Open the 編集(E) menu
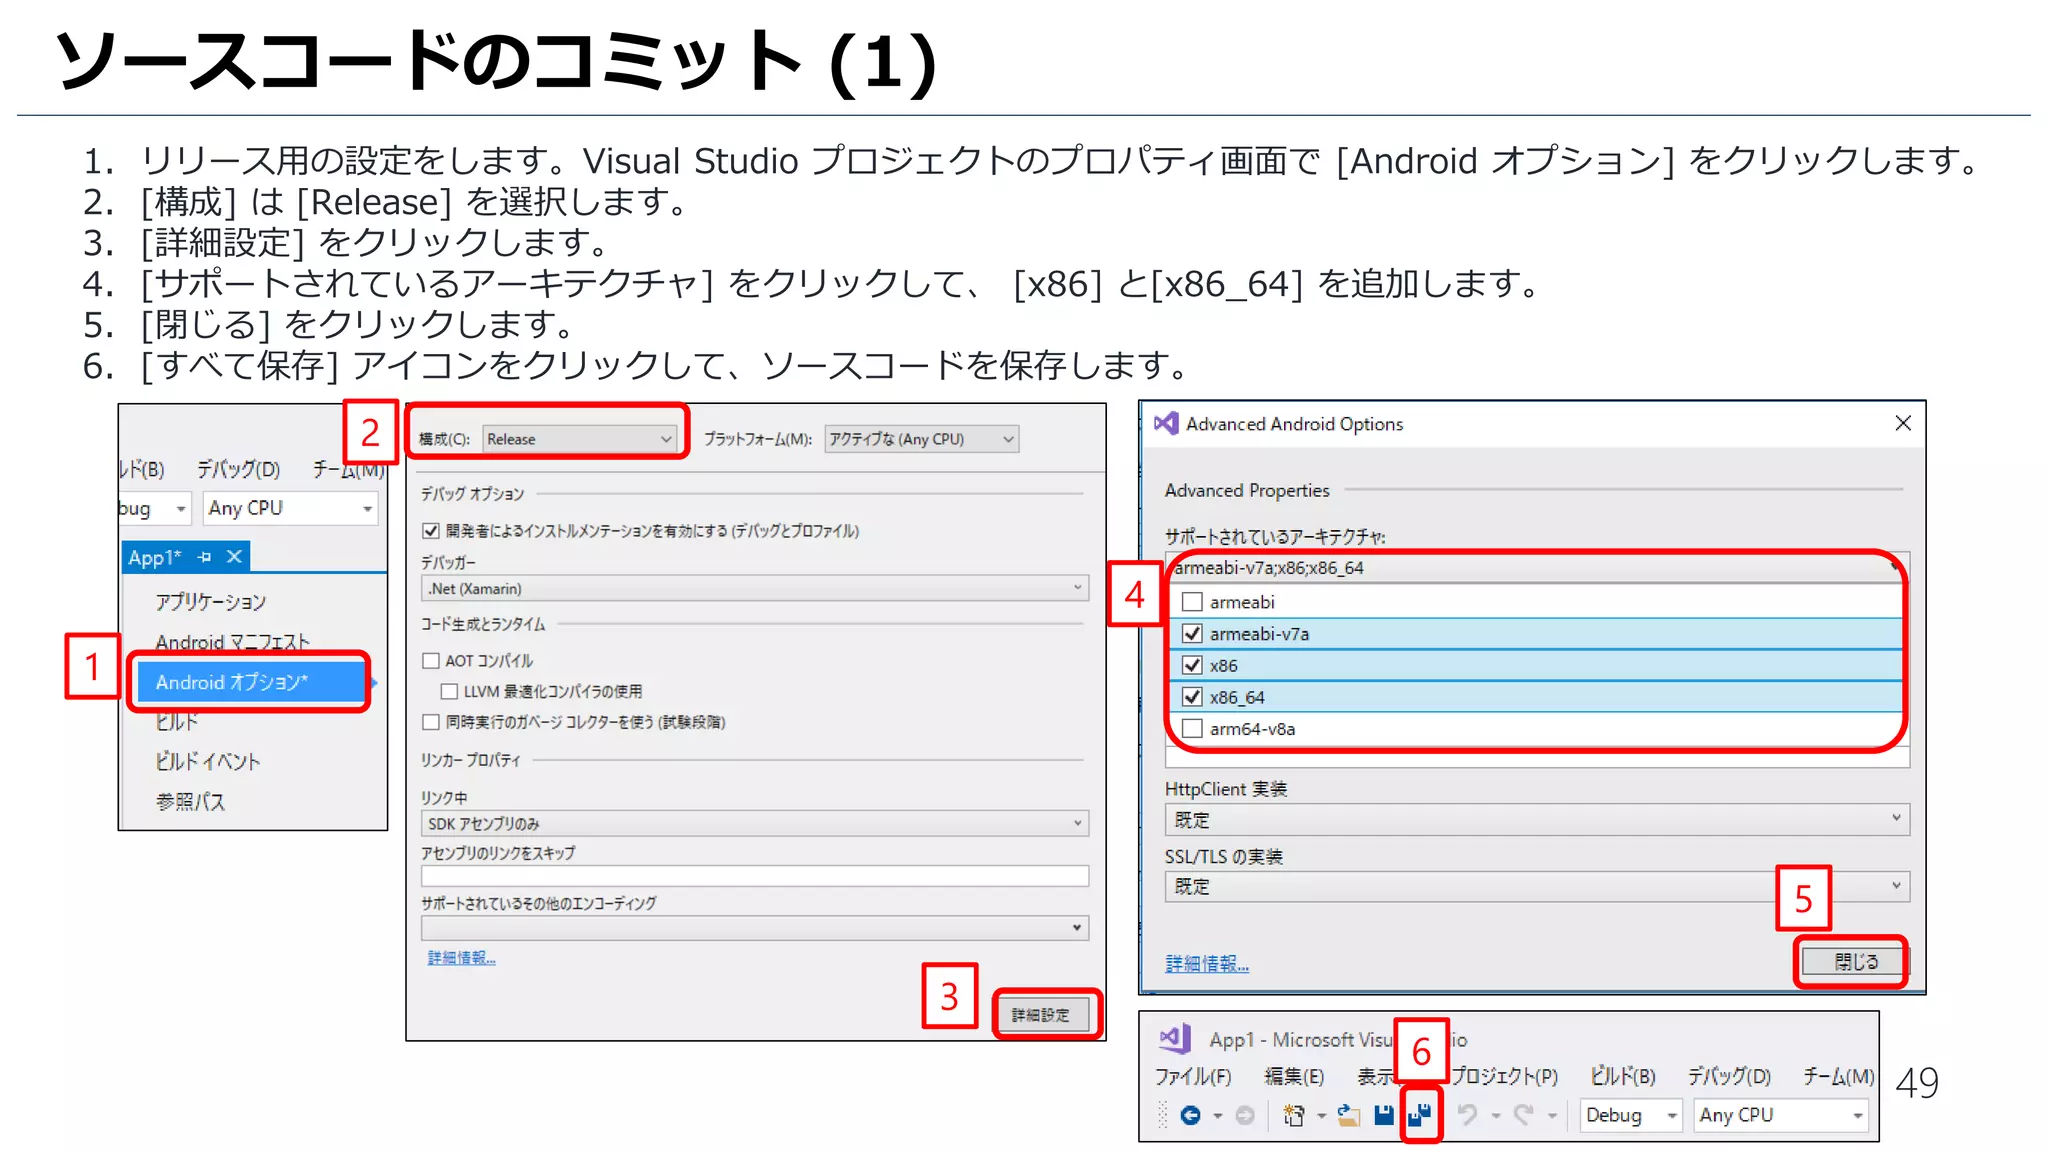 click(1294, 1076)
